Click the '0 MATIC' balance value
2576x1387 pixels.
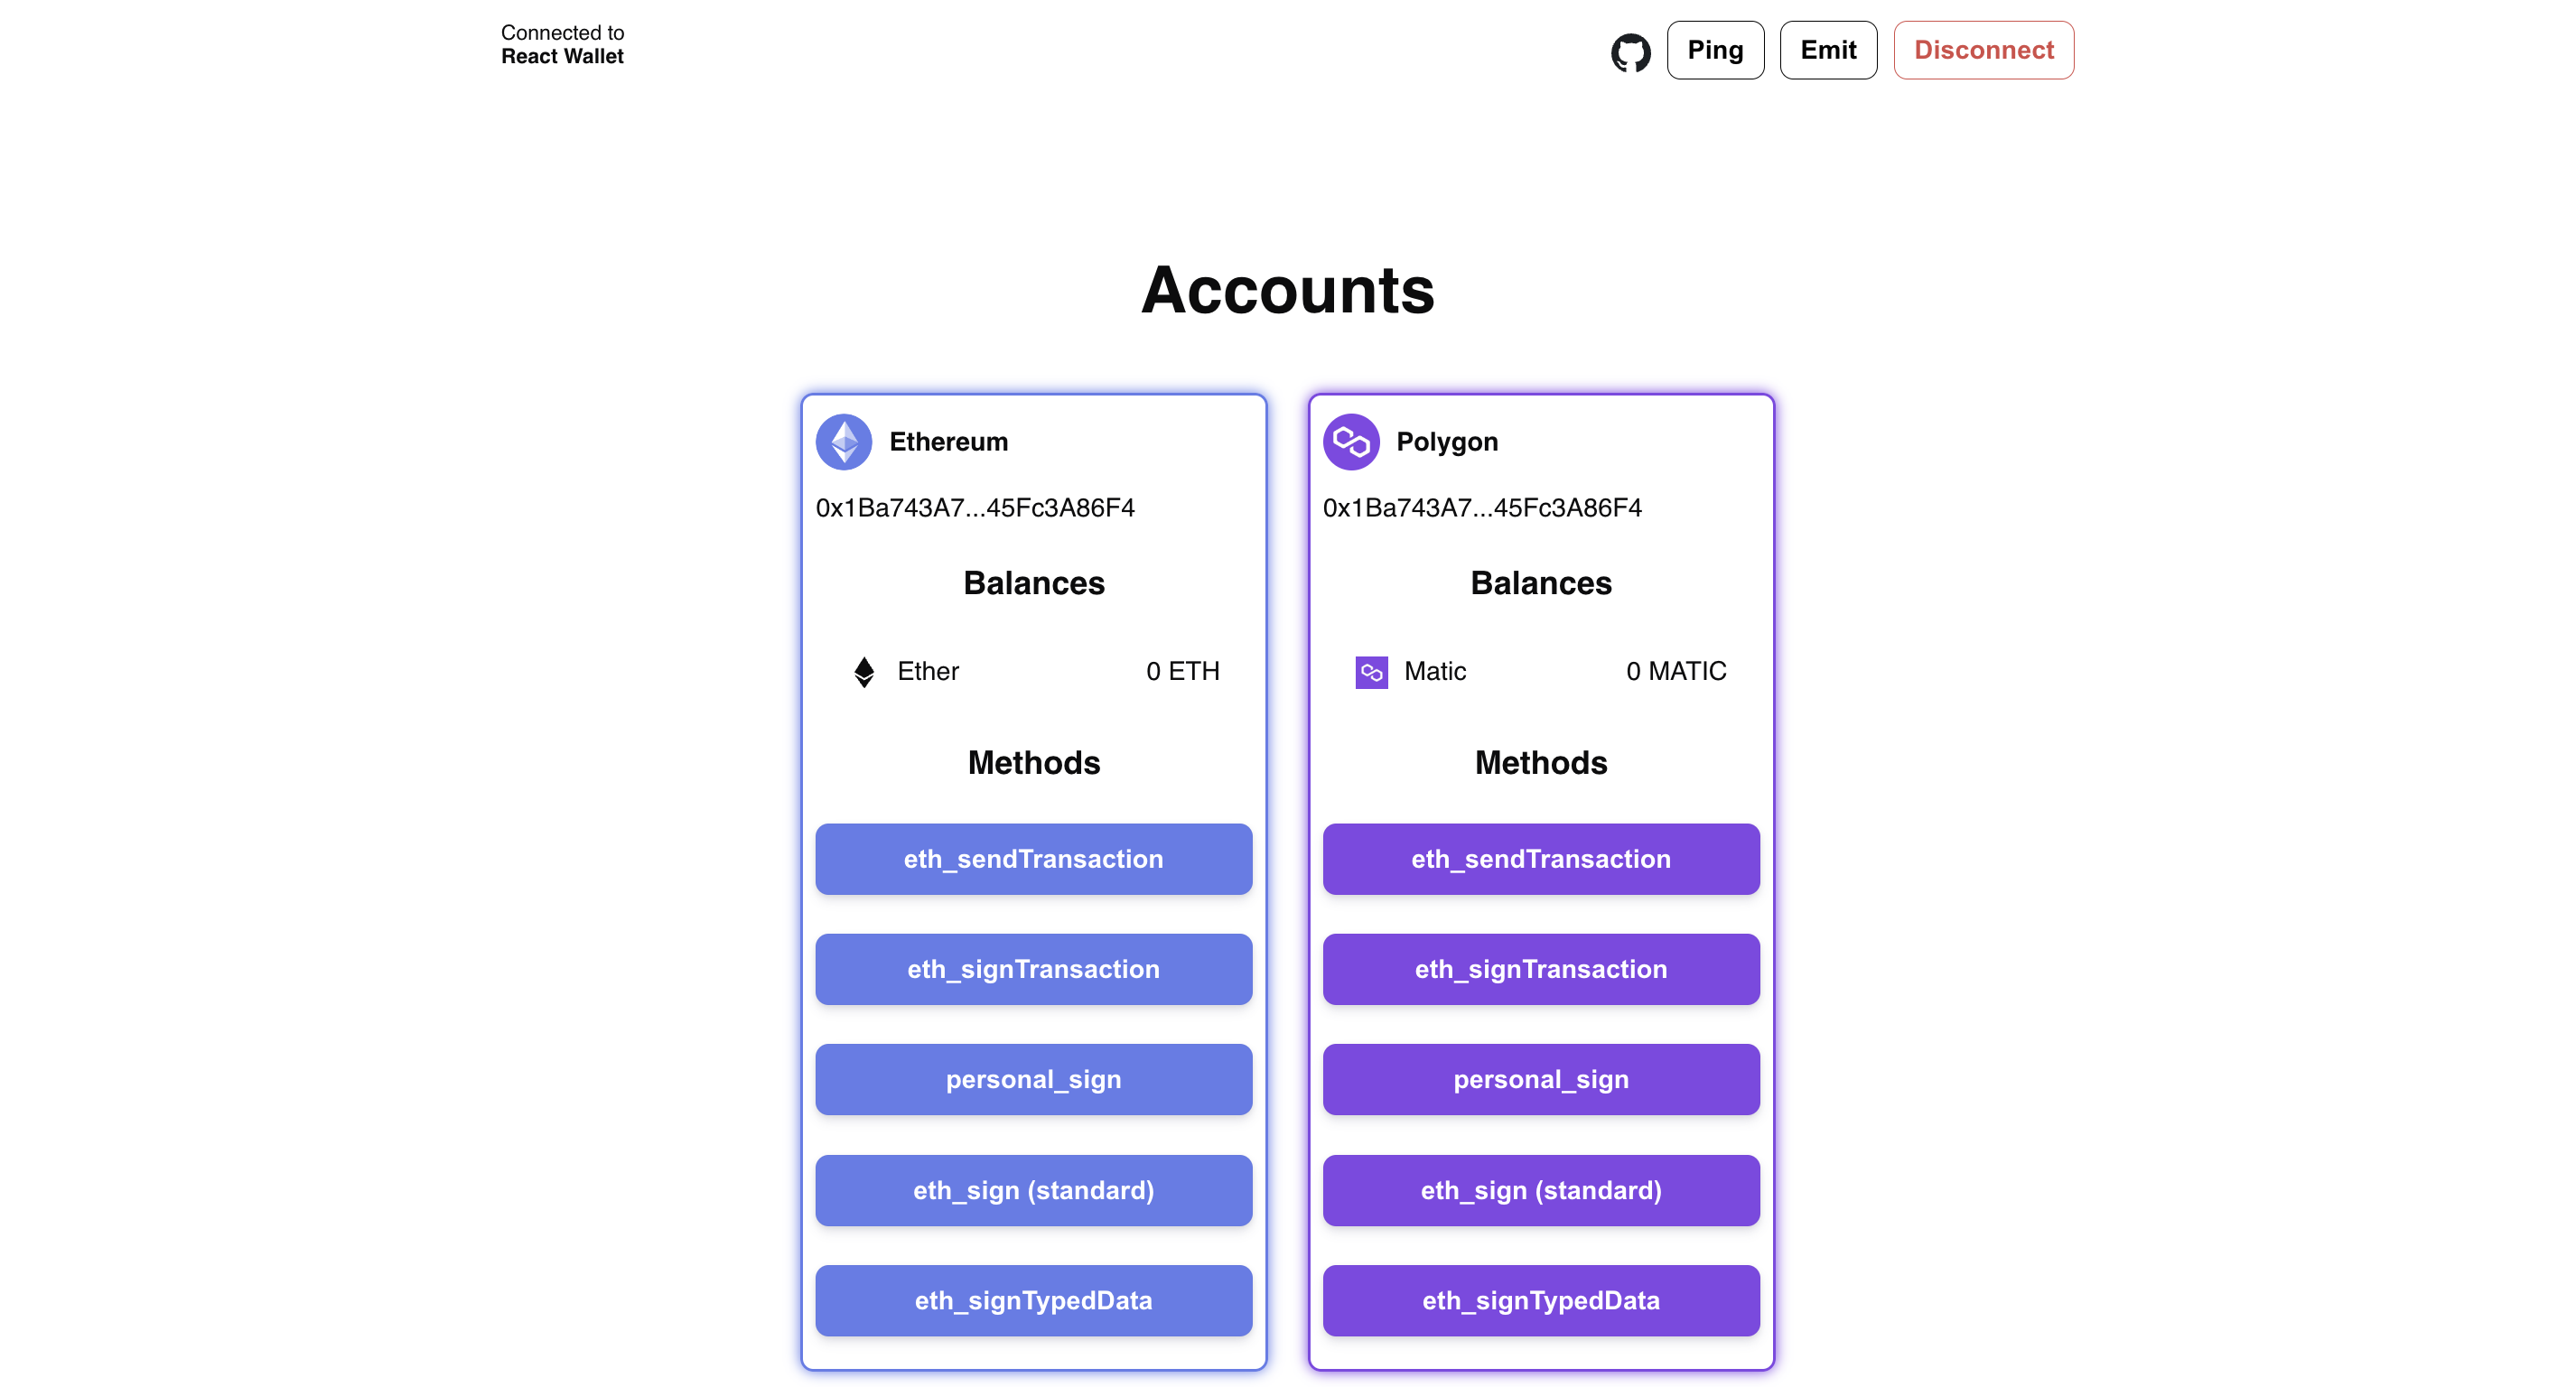click(1676, 671)
